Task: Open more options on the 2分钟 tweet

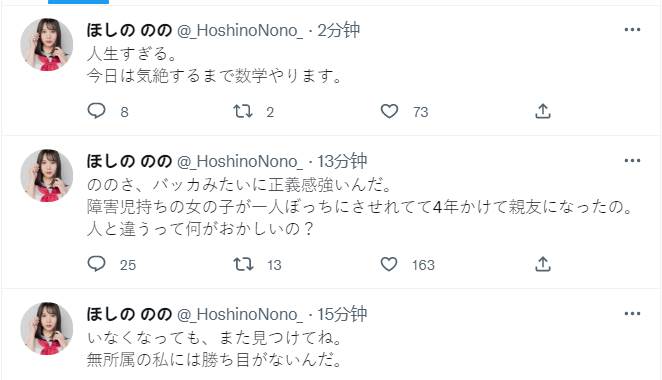Action: coord(632,30)
